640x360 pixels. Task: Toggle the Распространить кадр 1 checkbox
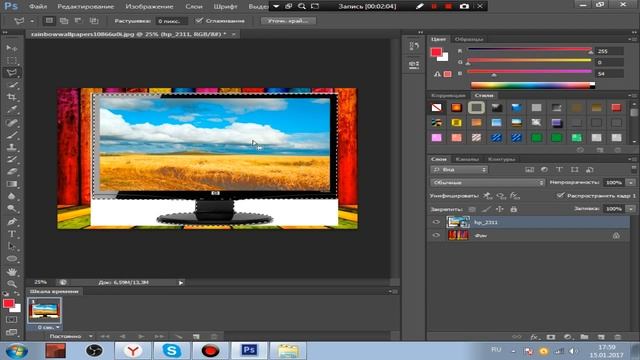tap(560, 196)
